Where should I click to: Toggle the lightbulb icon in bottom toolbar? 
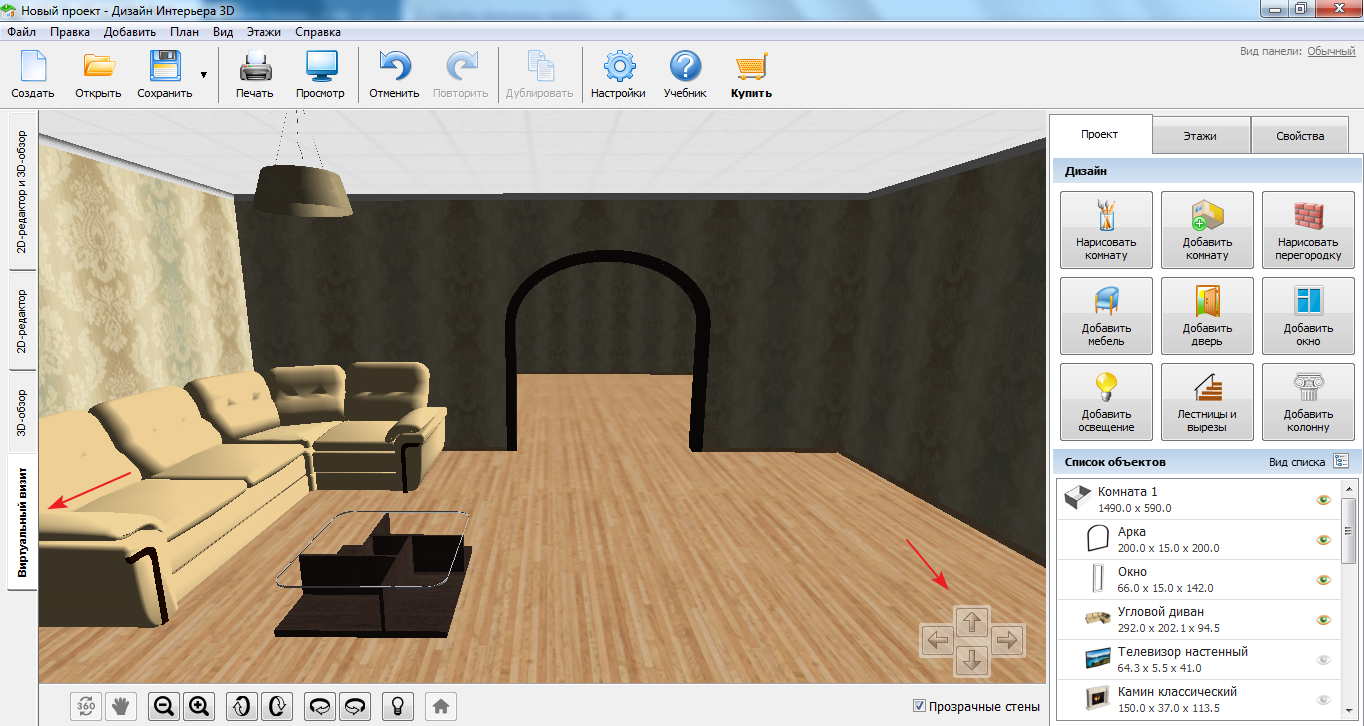click(x=397, y=706)
